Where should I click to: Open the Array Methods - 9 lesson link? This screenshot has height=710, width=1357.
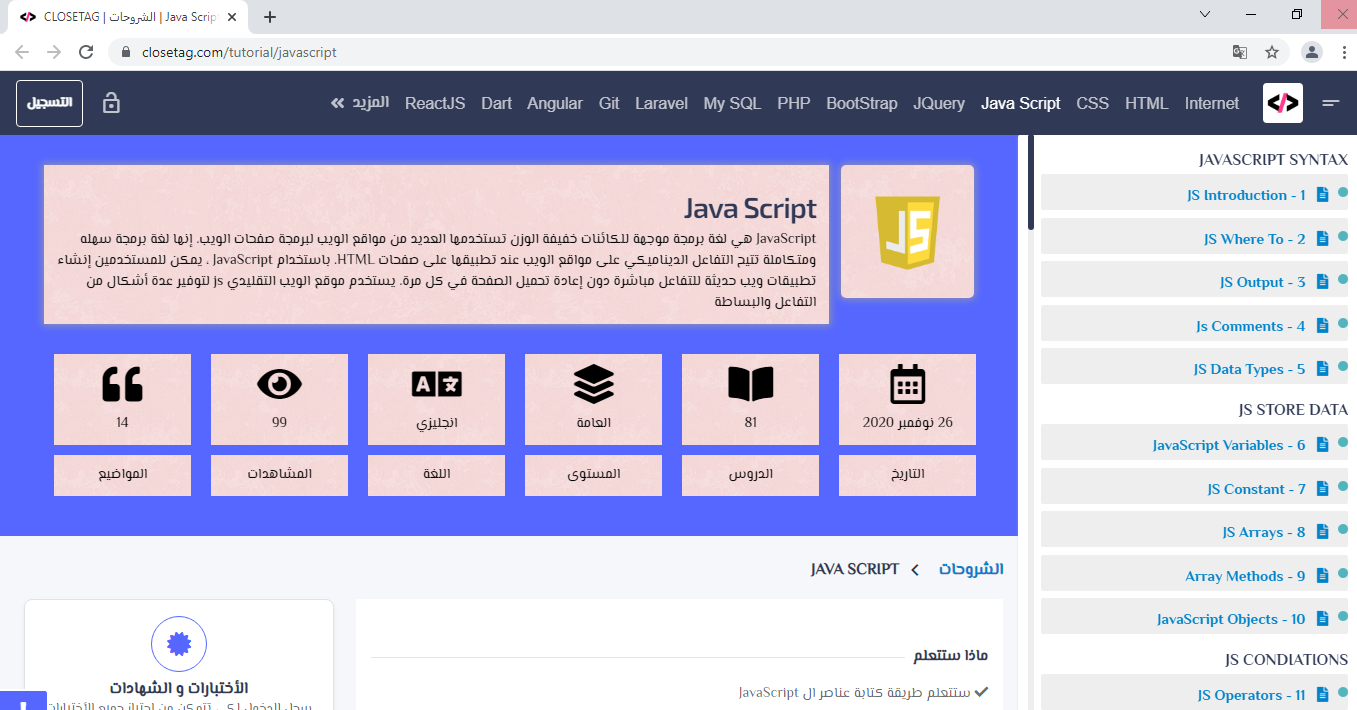click(1246, 576)
